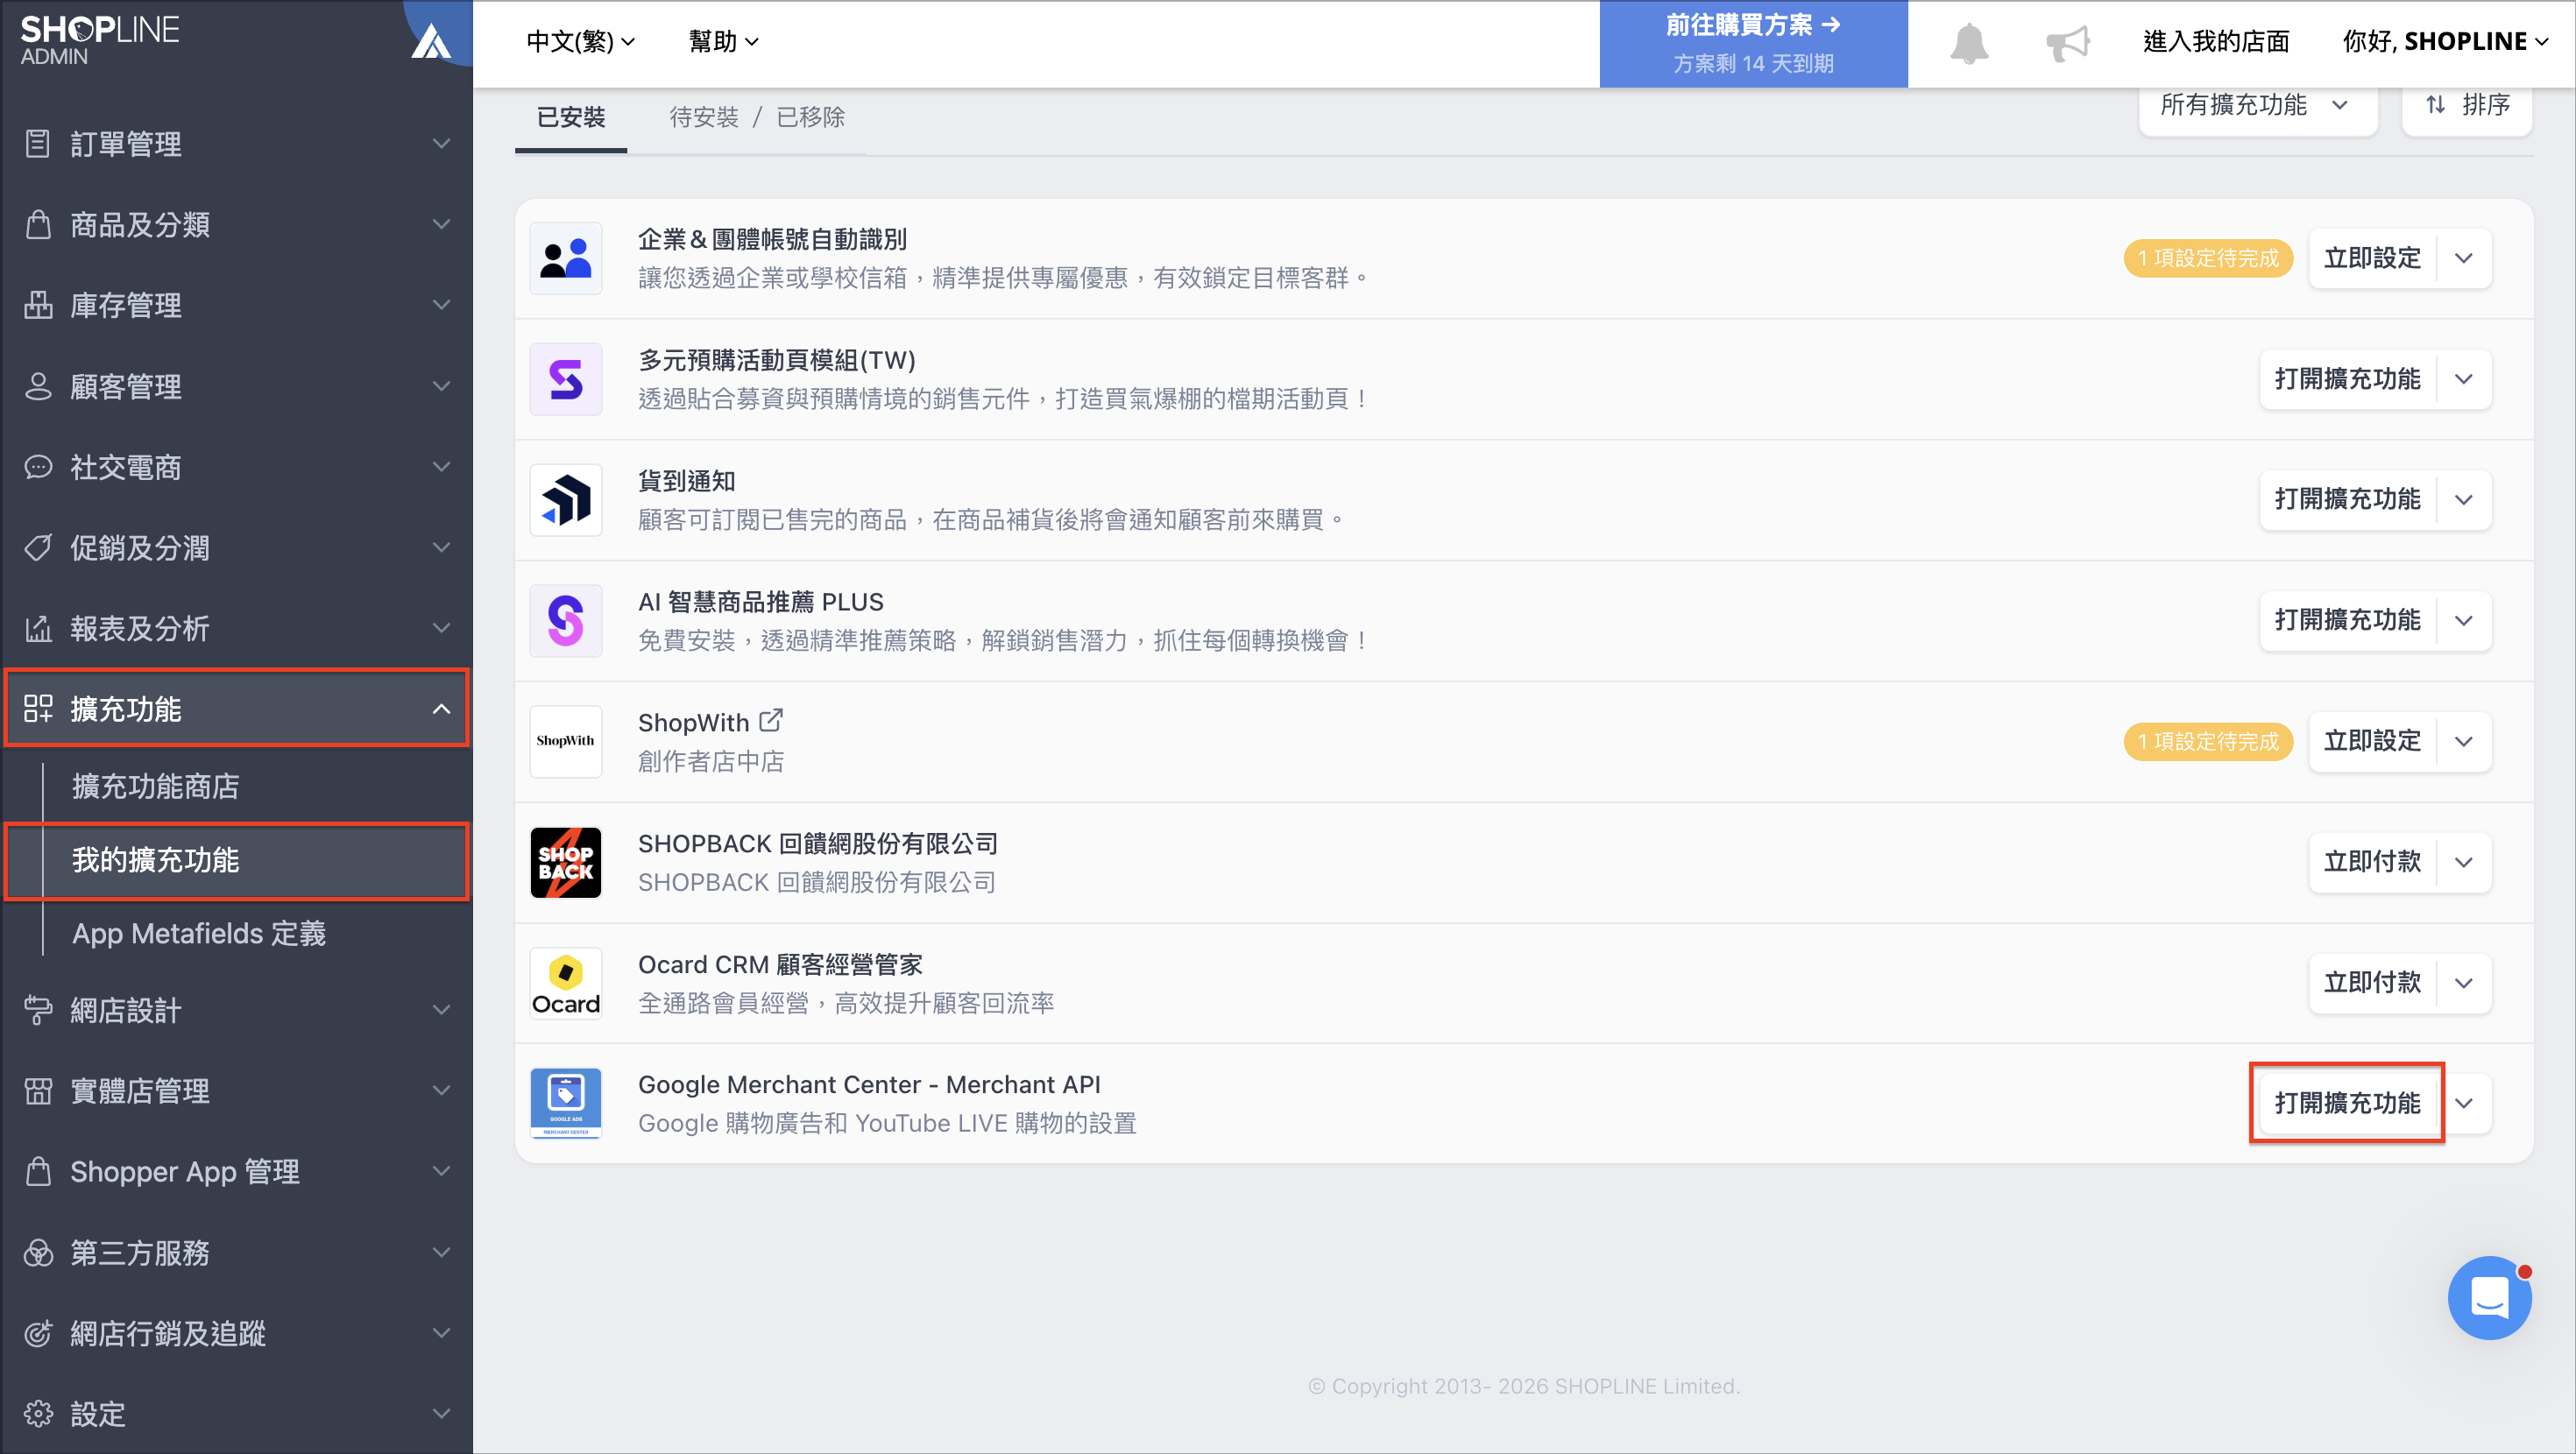Click the 貨到通知 app title
The height and width of the screenshot is (1454, 2576).
(686, 481)
